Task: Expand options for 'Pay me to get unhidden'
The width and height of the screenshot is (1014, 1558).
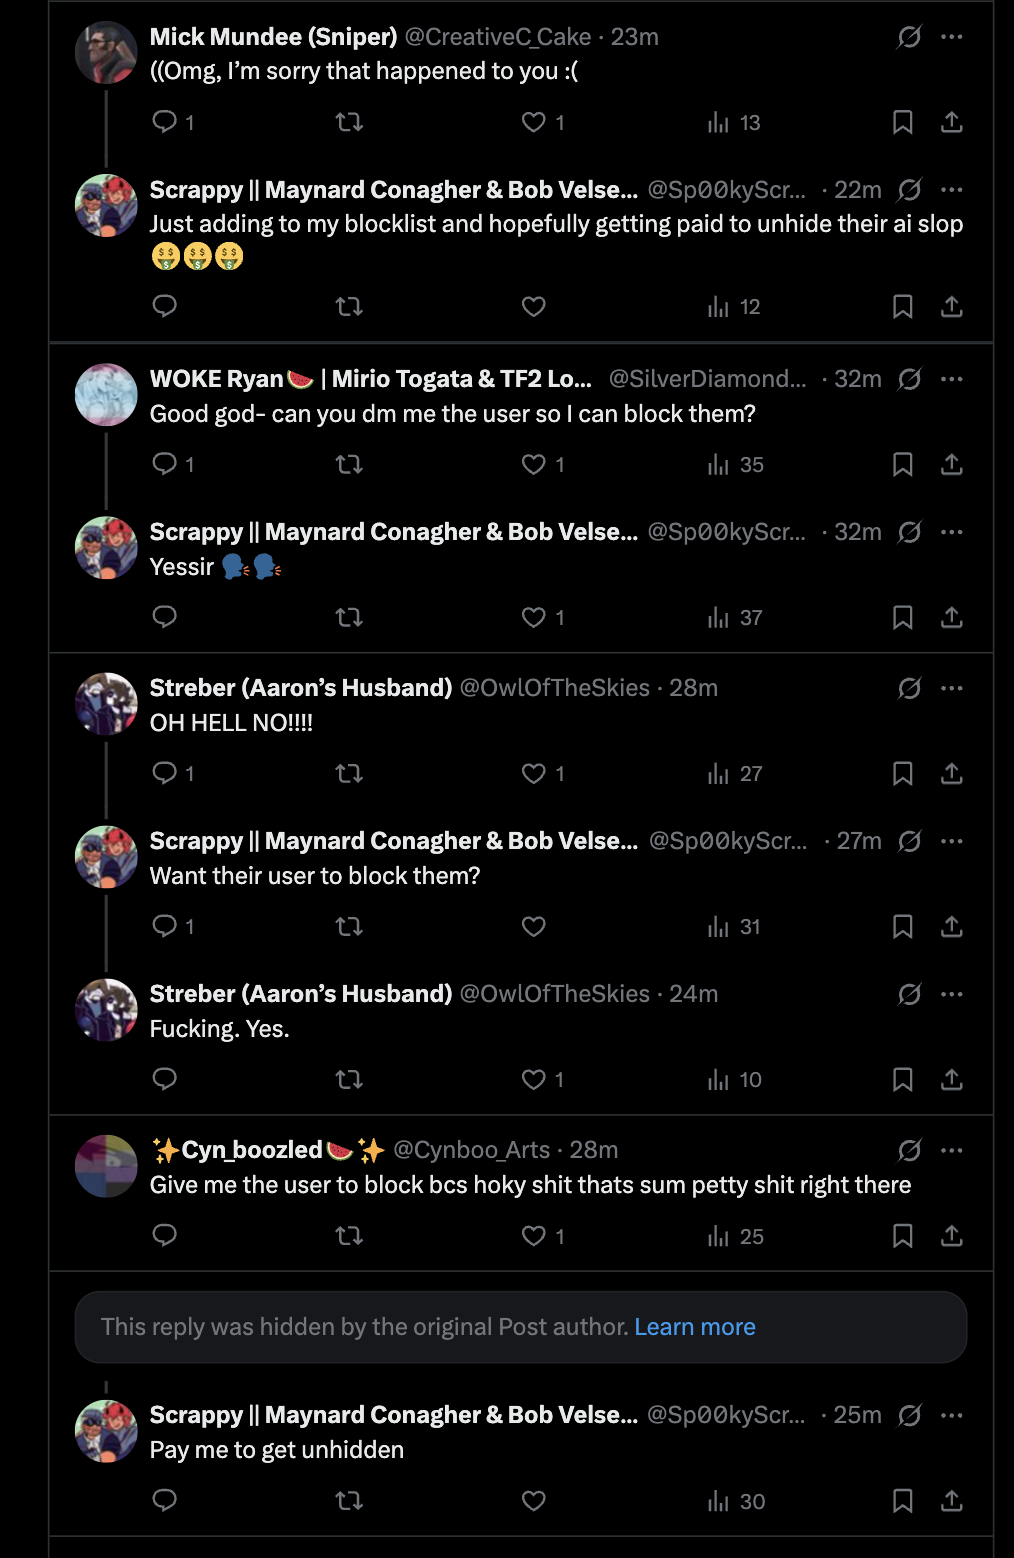Action: click(952, 1415)
